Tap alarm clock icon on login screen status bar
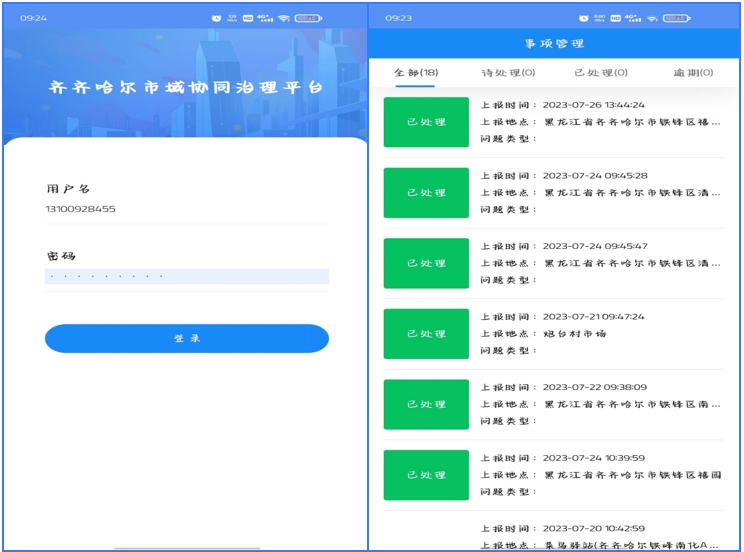This screenshot has width=744, height=552. click(217, 18)
